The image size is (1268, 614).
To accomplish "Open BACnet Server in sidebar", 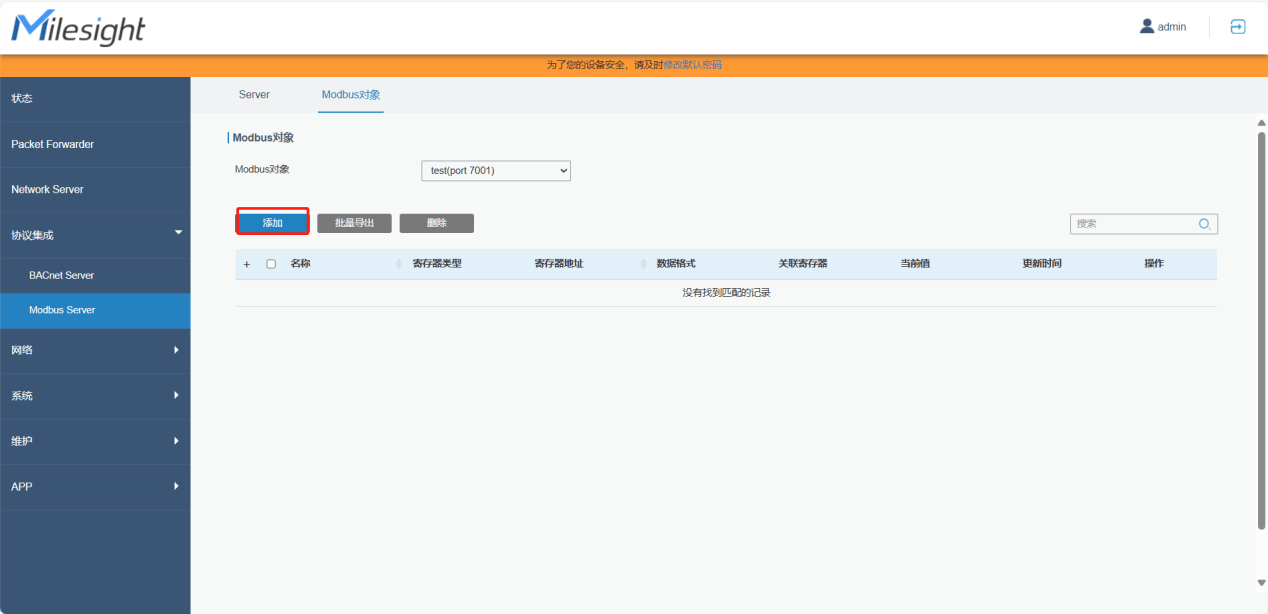I will point(61,275).
